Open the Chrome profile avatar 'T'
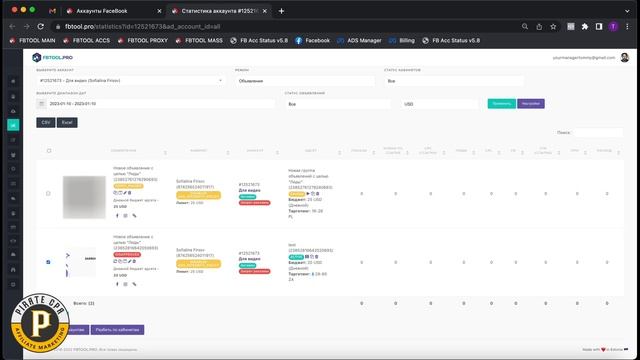Viewport: 640px width, 360px height. (613, 27)
